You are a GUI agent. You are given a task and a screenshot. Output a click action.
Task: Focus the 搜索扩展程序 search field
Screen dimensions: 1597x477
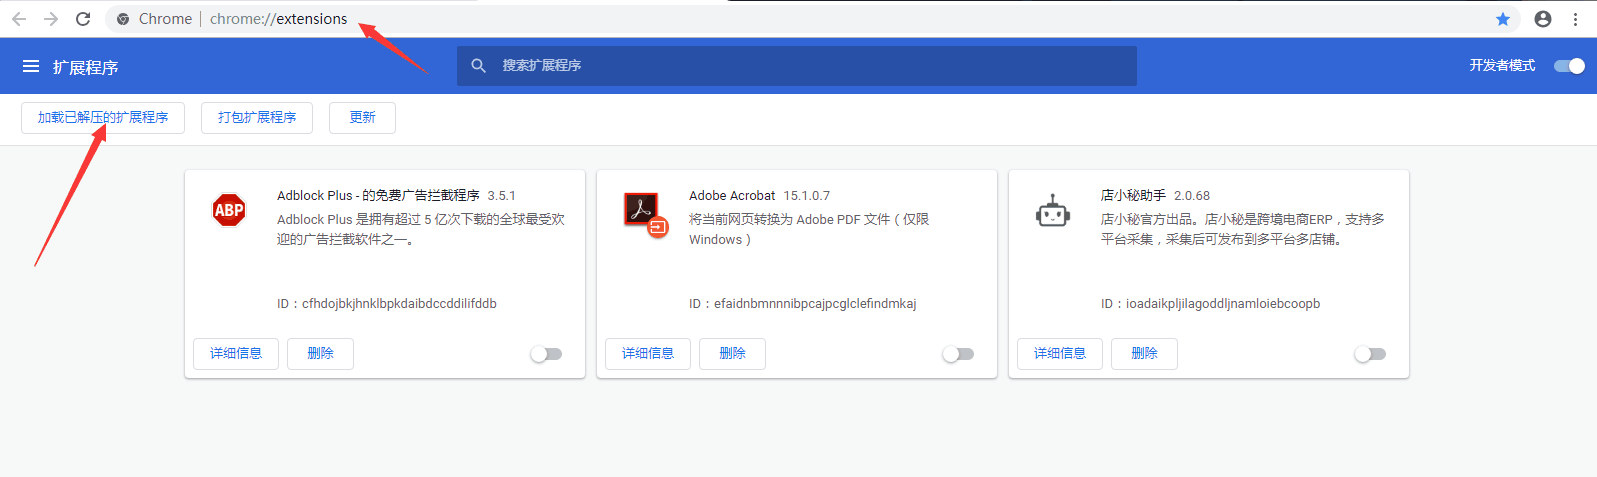pos(797,66)
